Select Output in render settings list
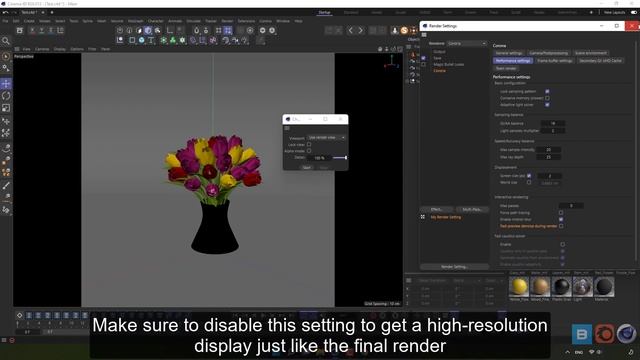Screen dimensions: 640x360 [439, 52]
